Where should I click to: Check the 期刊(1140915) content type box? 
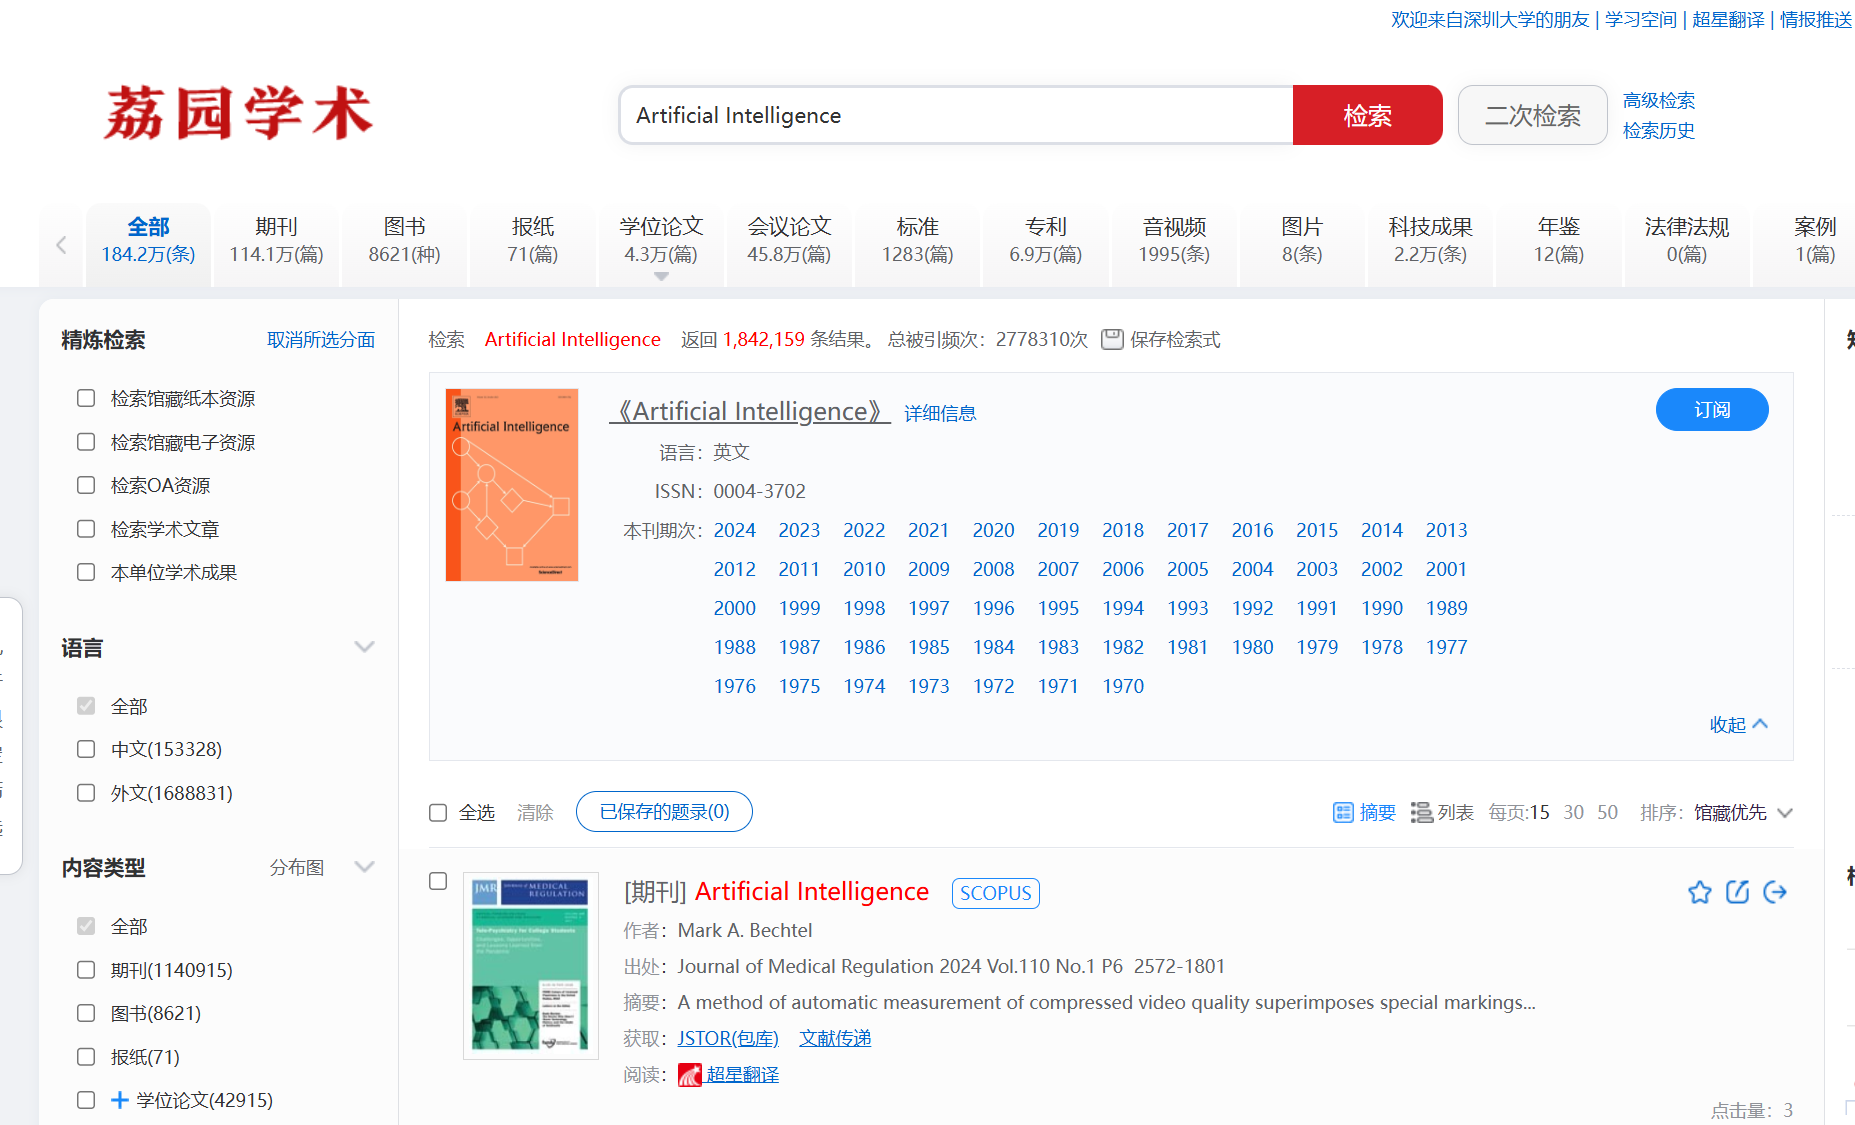(x=86, y=970)
